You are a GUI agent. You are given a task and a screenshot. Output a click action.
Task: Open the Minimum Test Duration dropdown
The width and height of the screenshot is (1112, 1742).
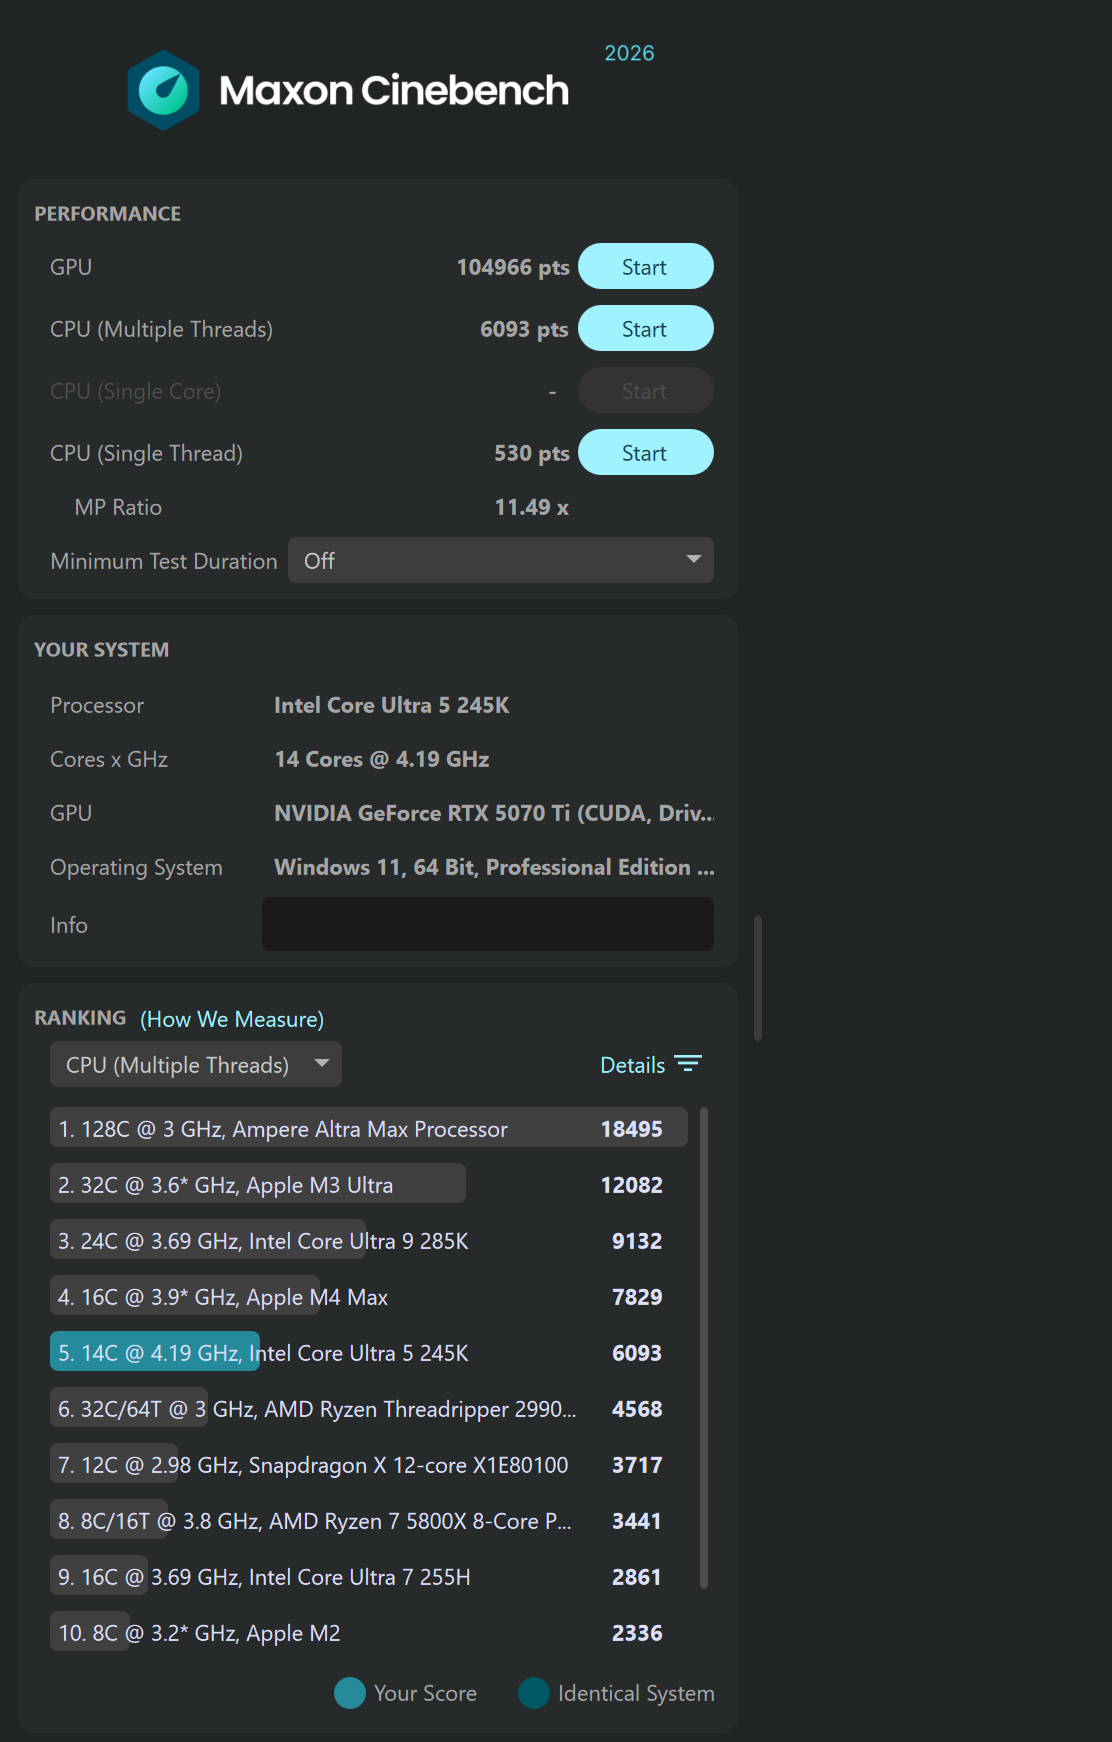click(500, 561)
